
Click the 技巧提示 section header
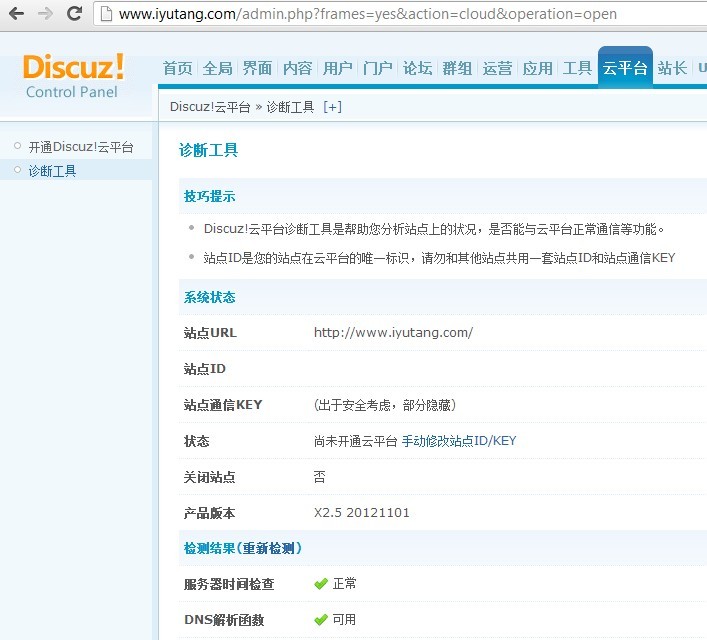209,196
